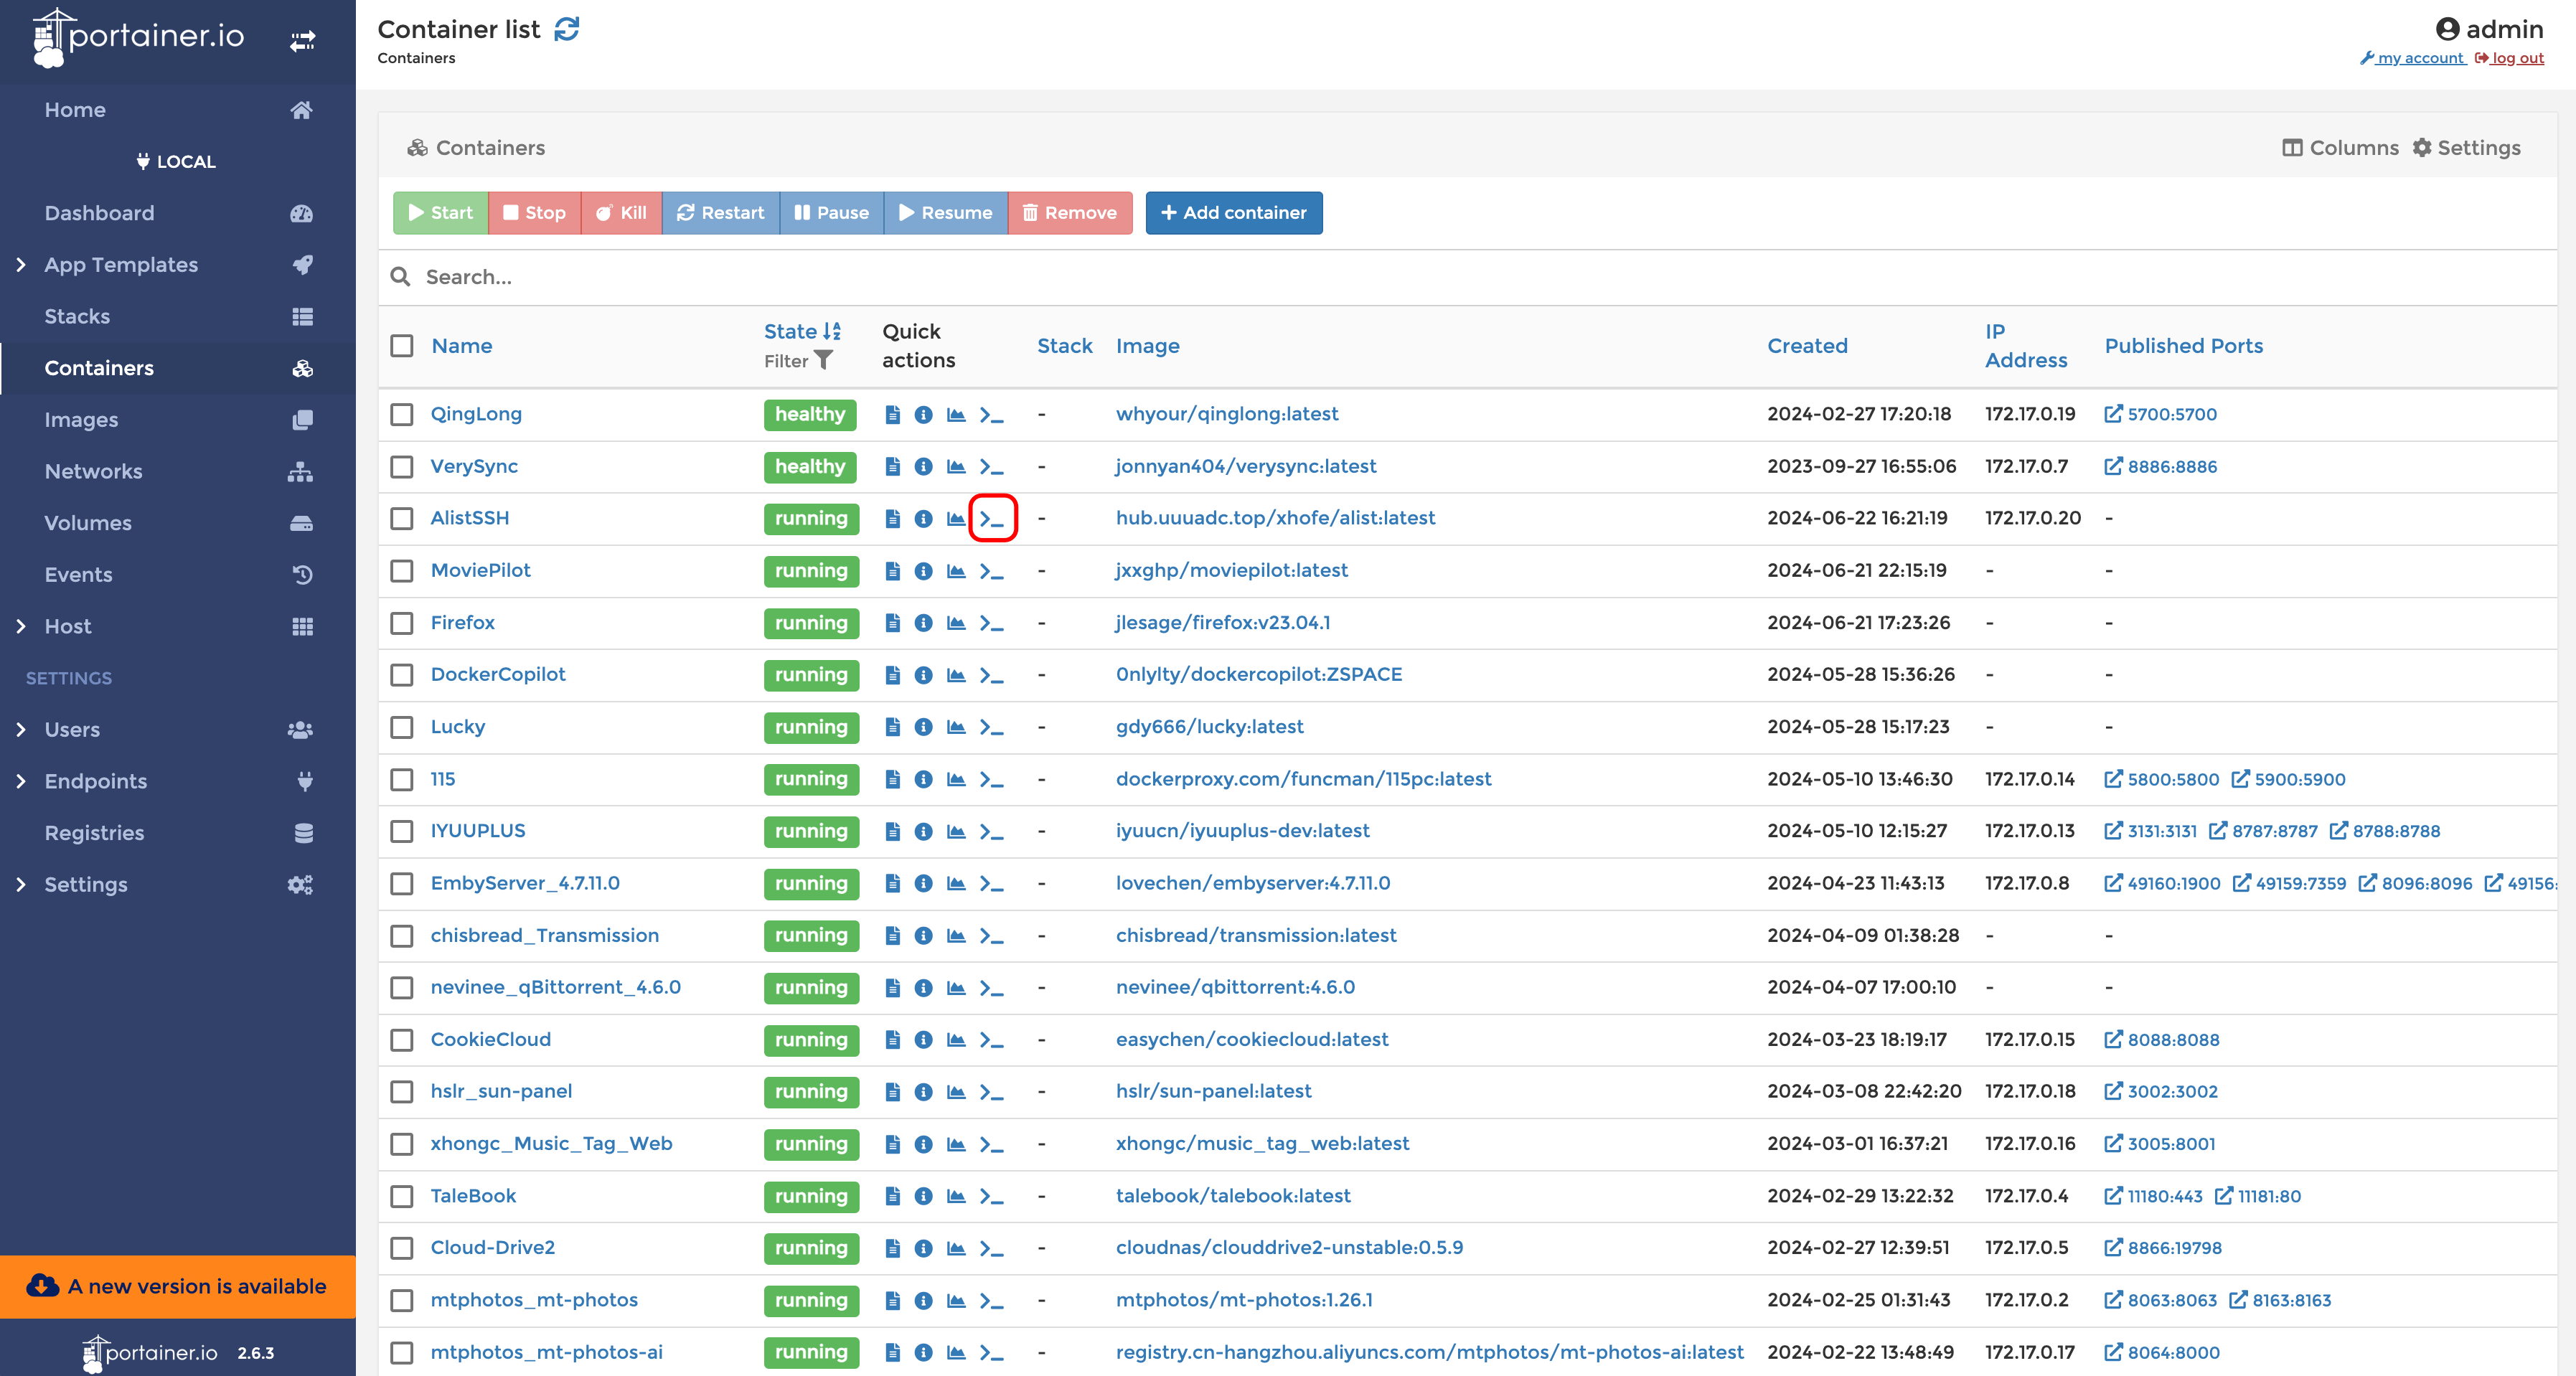Check the AlistSSH container checkbox

(x=402, y=518)
